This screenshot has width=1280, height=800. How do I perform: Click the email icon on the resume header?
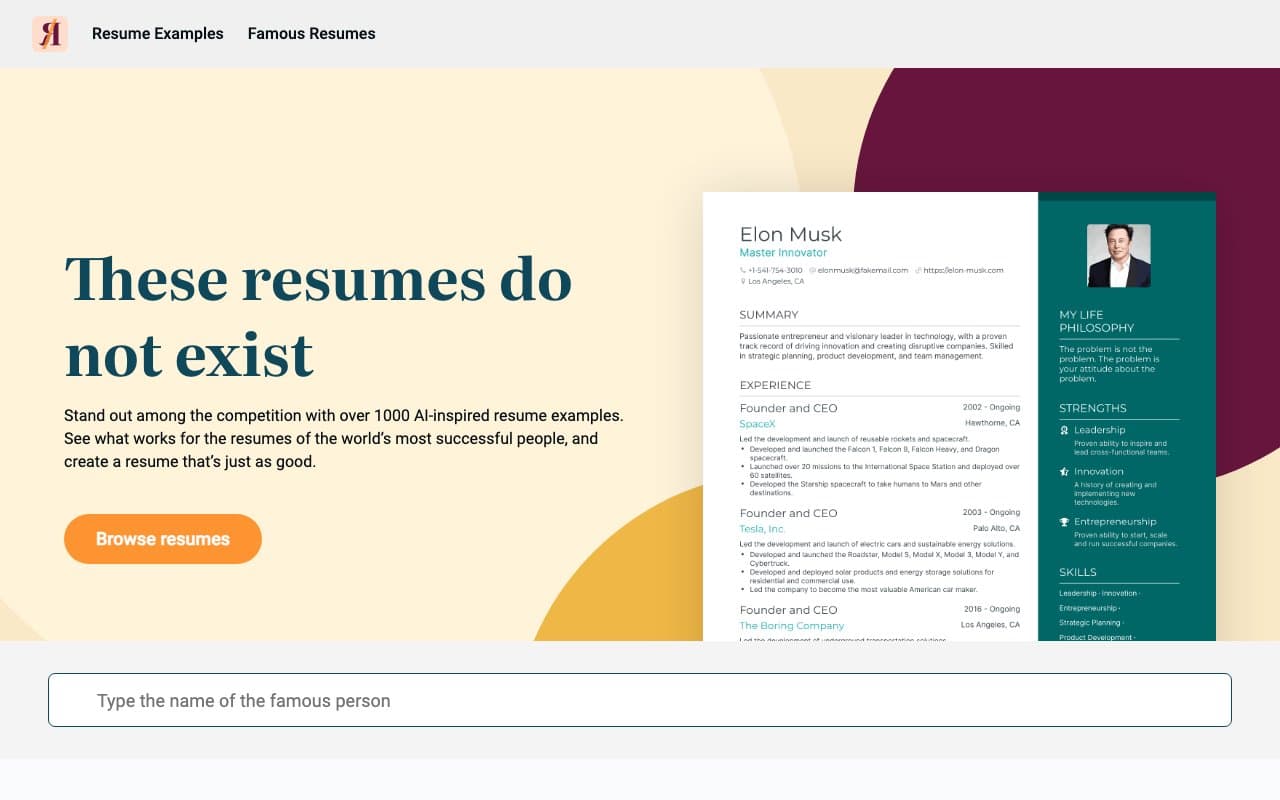coord(812,270)
